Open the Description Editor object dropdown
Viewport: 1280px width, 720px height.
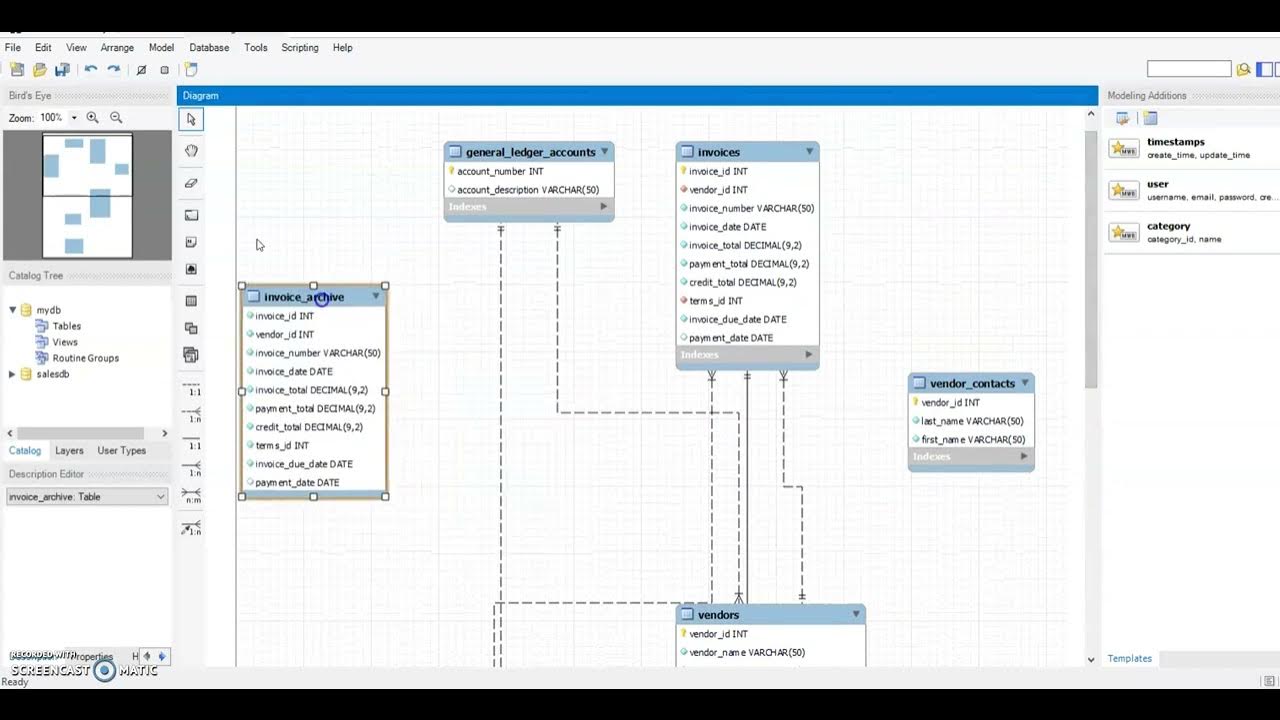(x=161, y=497)
